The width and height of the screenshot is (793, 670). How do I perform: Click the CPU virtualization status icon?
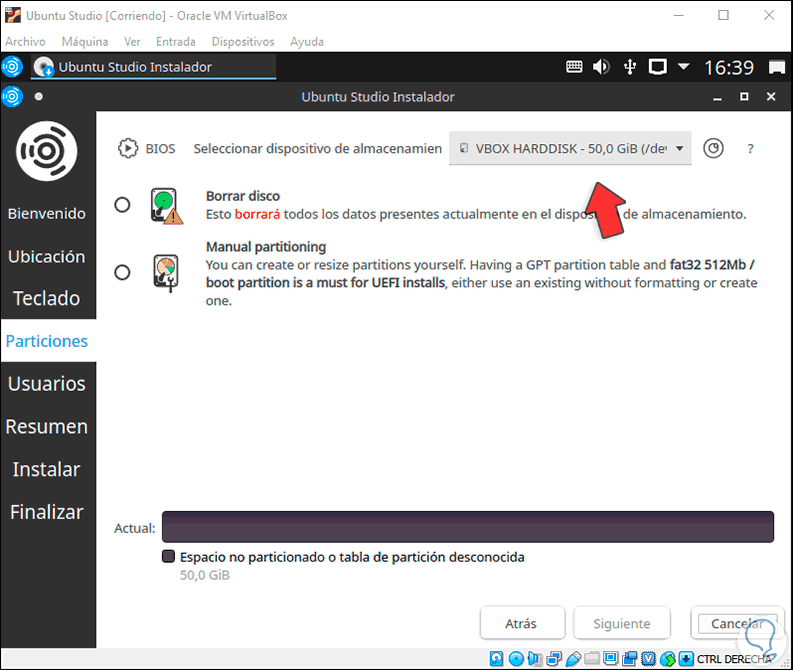[x=649, y=658]
